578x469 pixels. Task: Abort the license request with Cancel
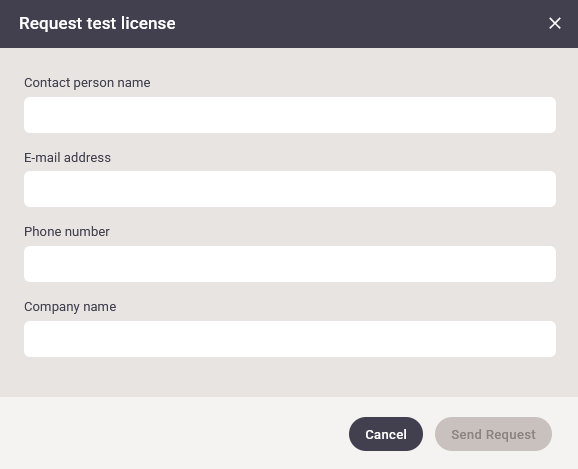[x=386, y=434]
